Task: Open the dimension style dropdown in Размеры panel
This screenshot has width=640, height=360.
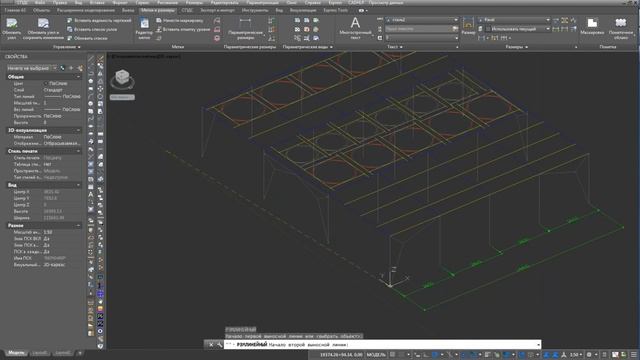Action: pos(514,20)
